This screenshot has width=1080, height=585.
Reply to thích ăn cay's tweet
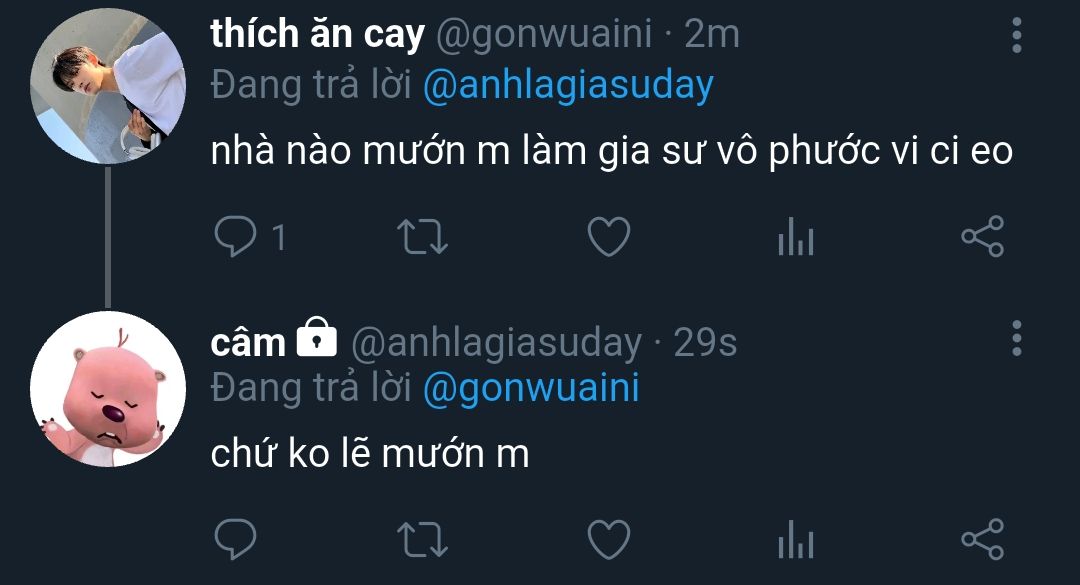tap(236, 237)
